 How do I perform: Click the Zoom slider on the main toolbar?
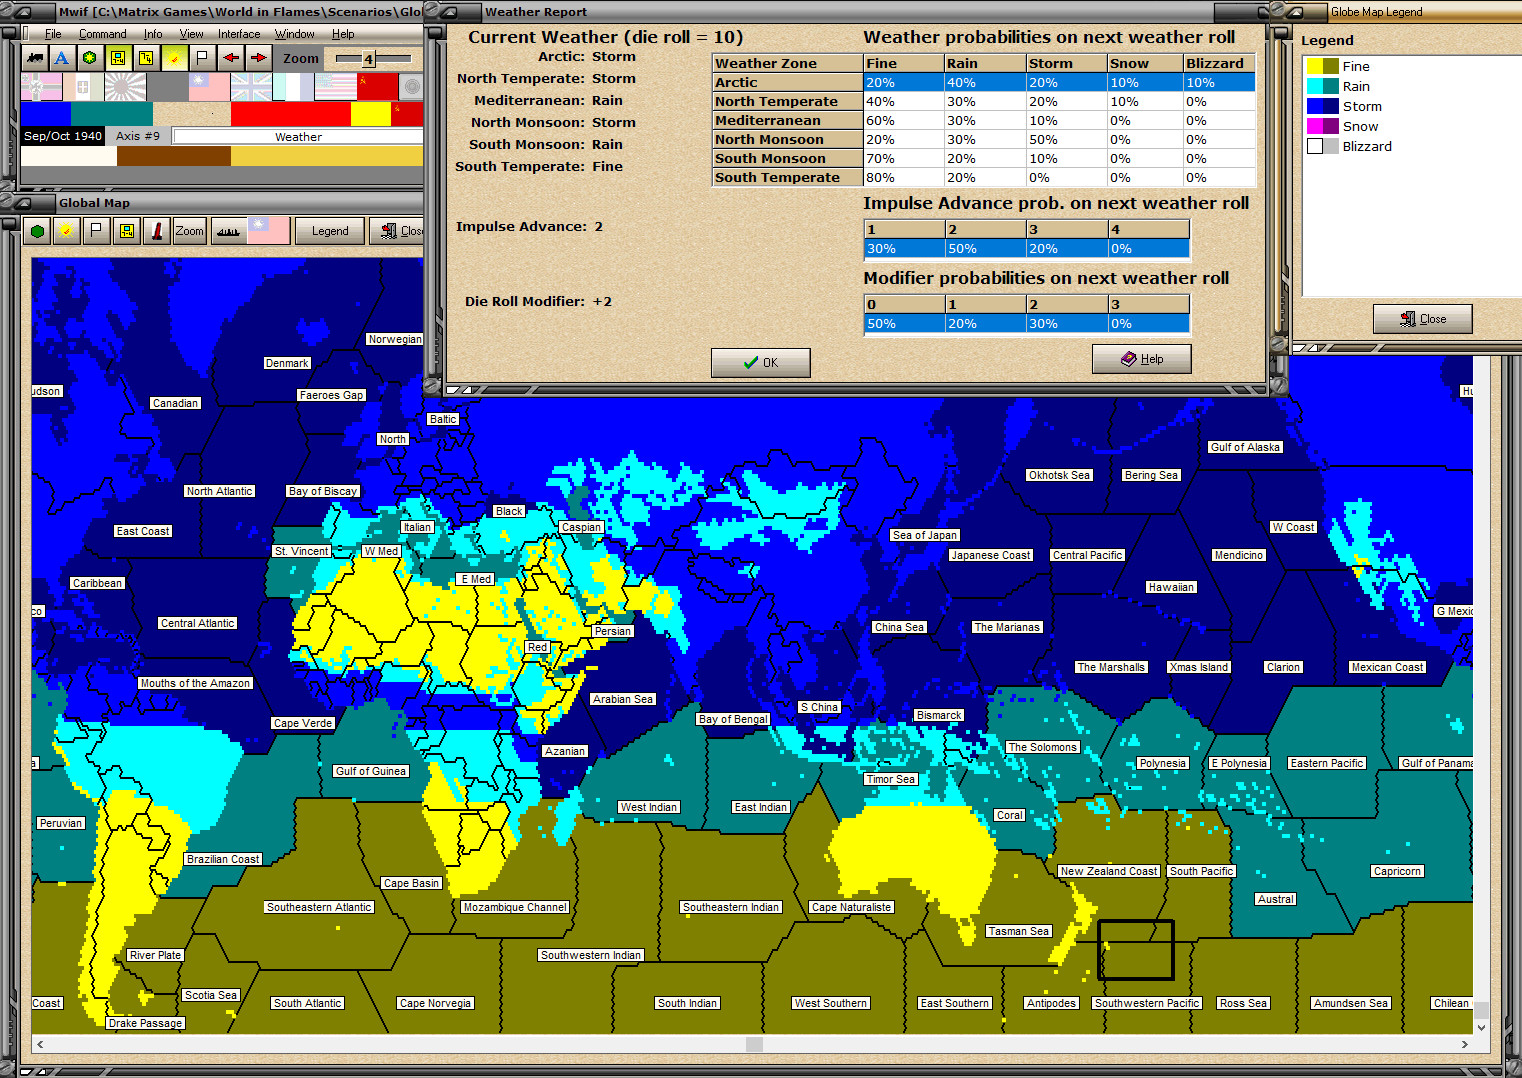369,58
